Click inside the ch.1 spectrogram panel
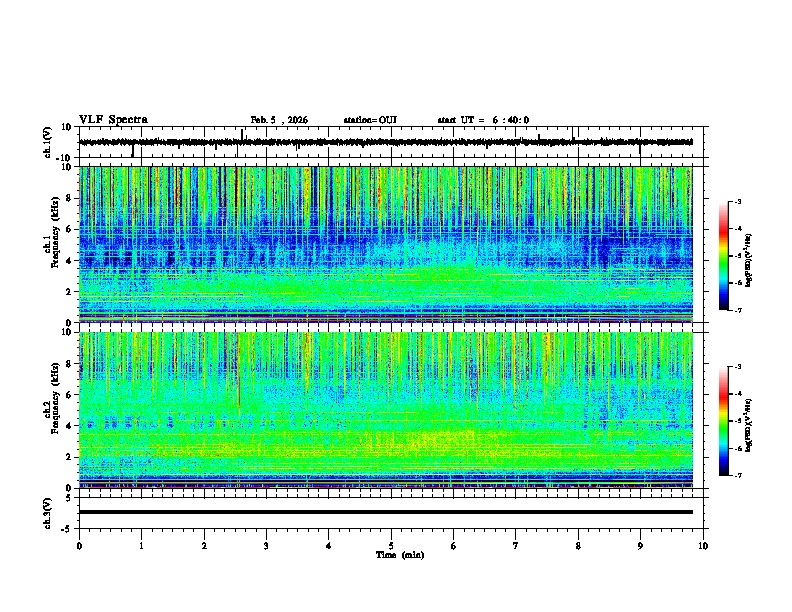Viewport: 792px width, 612px height. point(385,244)
